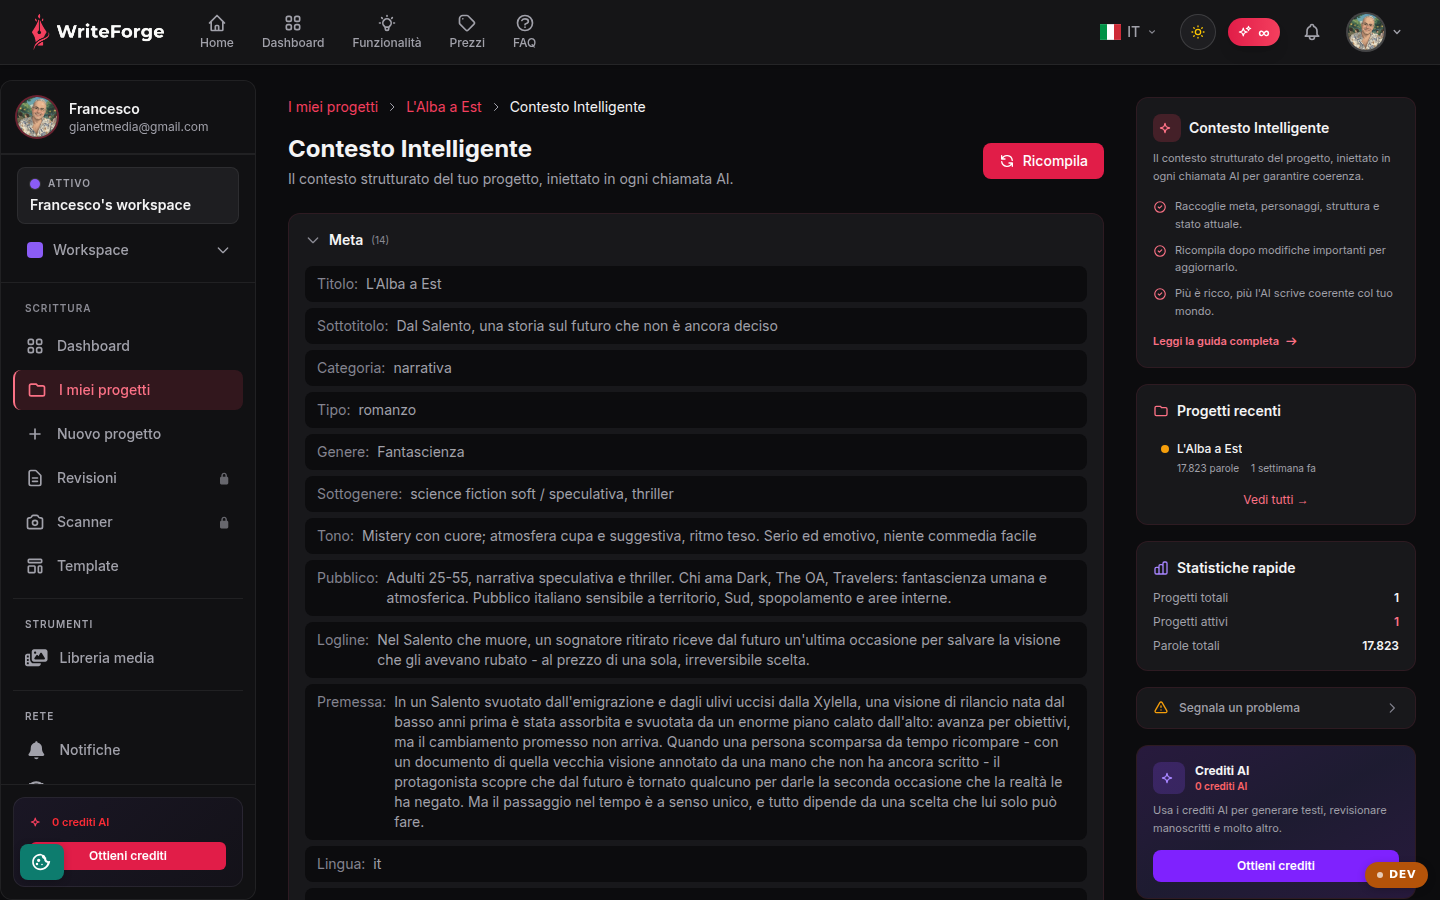Click the email gianetmedia@gmail.com
The width and height of the screenshot is (1440, 900).
(139, 127)
